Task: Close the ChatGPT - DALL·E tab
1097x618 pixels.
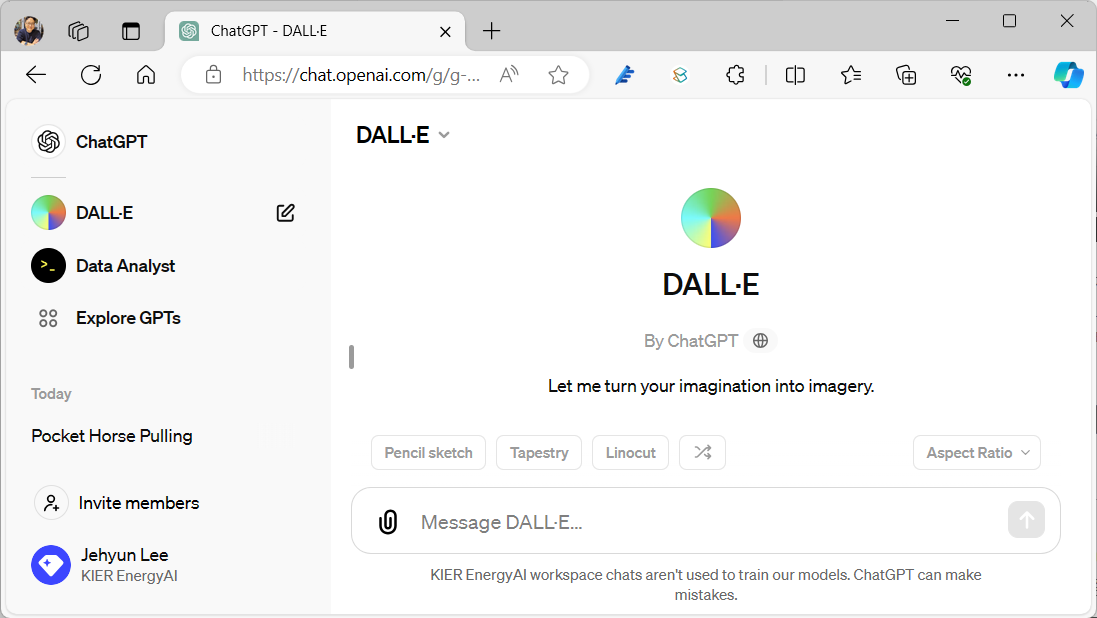Action: click(445, 31)
